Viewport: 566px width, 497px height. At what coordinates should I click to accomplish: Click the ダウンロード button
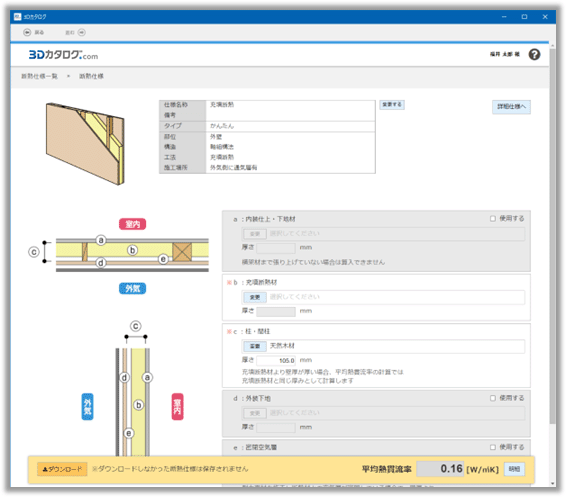[x=62, y=469]
